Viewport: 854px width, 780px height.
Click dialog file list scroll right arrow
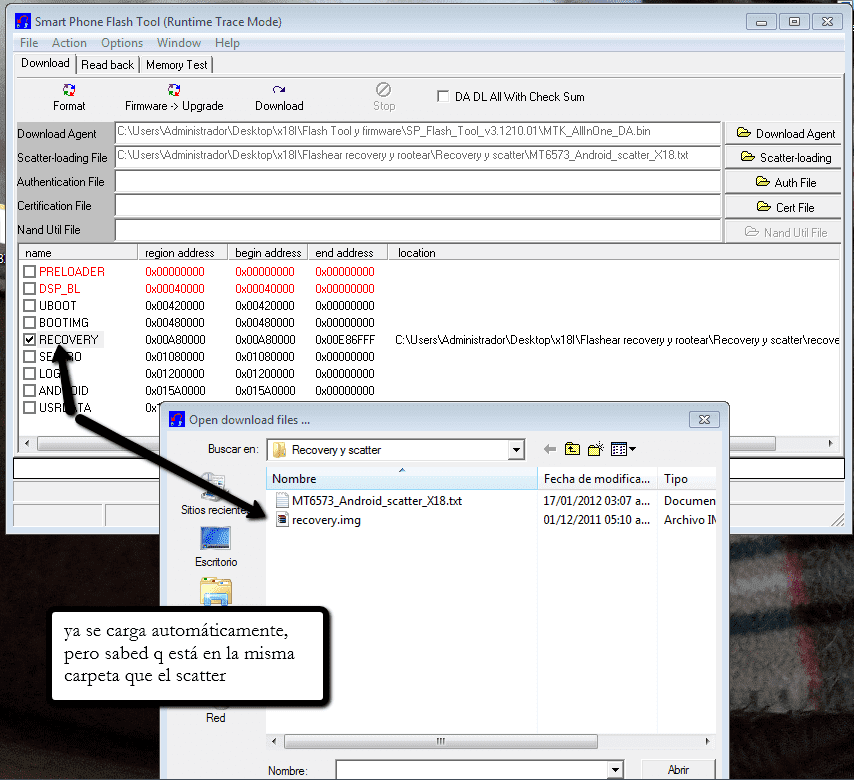(707, 741)
